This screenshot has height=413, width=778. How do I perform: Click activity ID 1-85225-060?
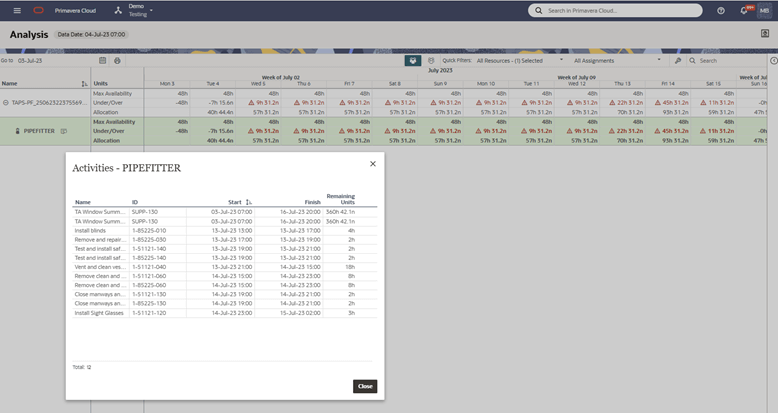tap(149, 285)
